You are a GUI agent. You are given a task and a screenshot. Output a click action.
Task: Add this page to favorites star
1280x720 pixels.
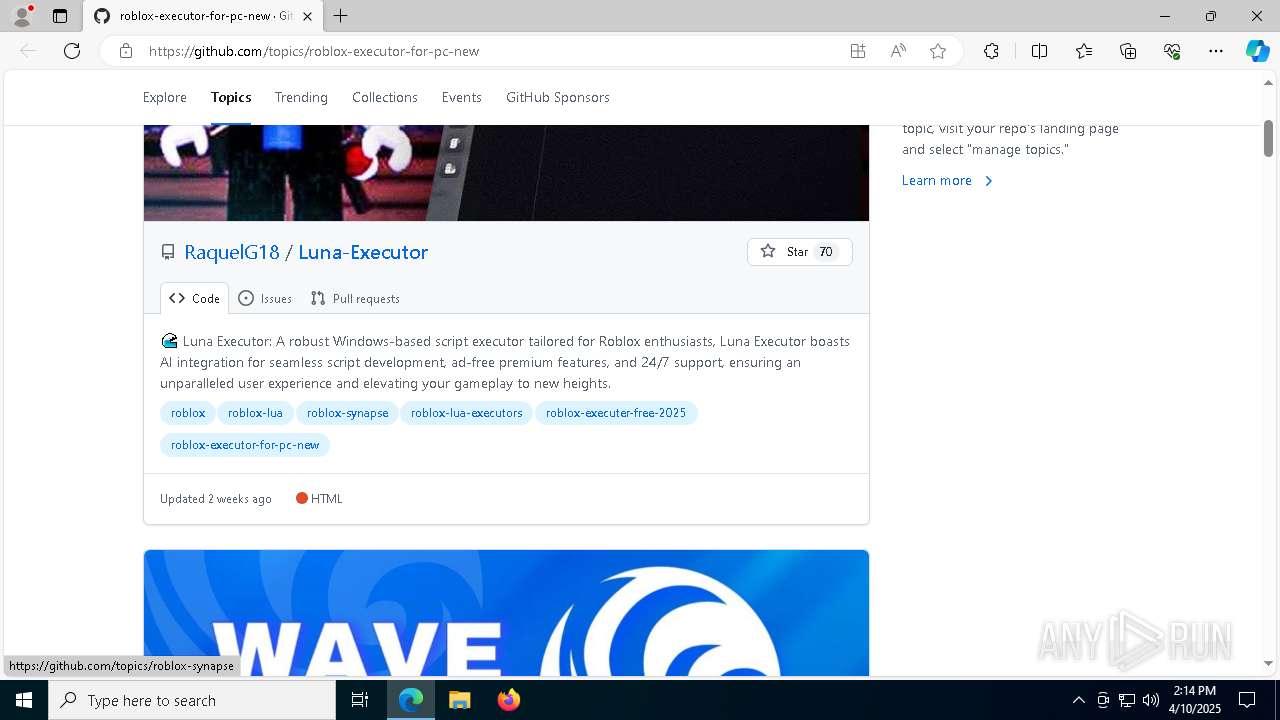point(938,51)
